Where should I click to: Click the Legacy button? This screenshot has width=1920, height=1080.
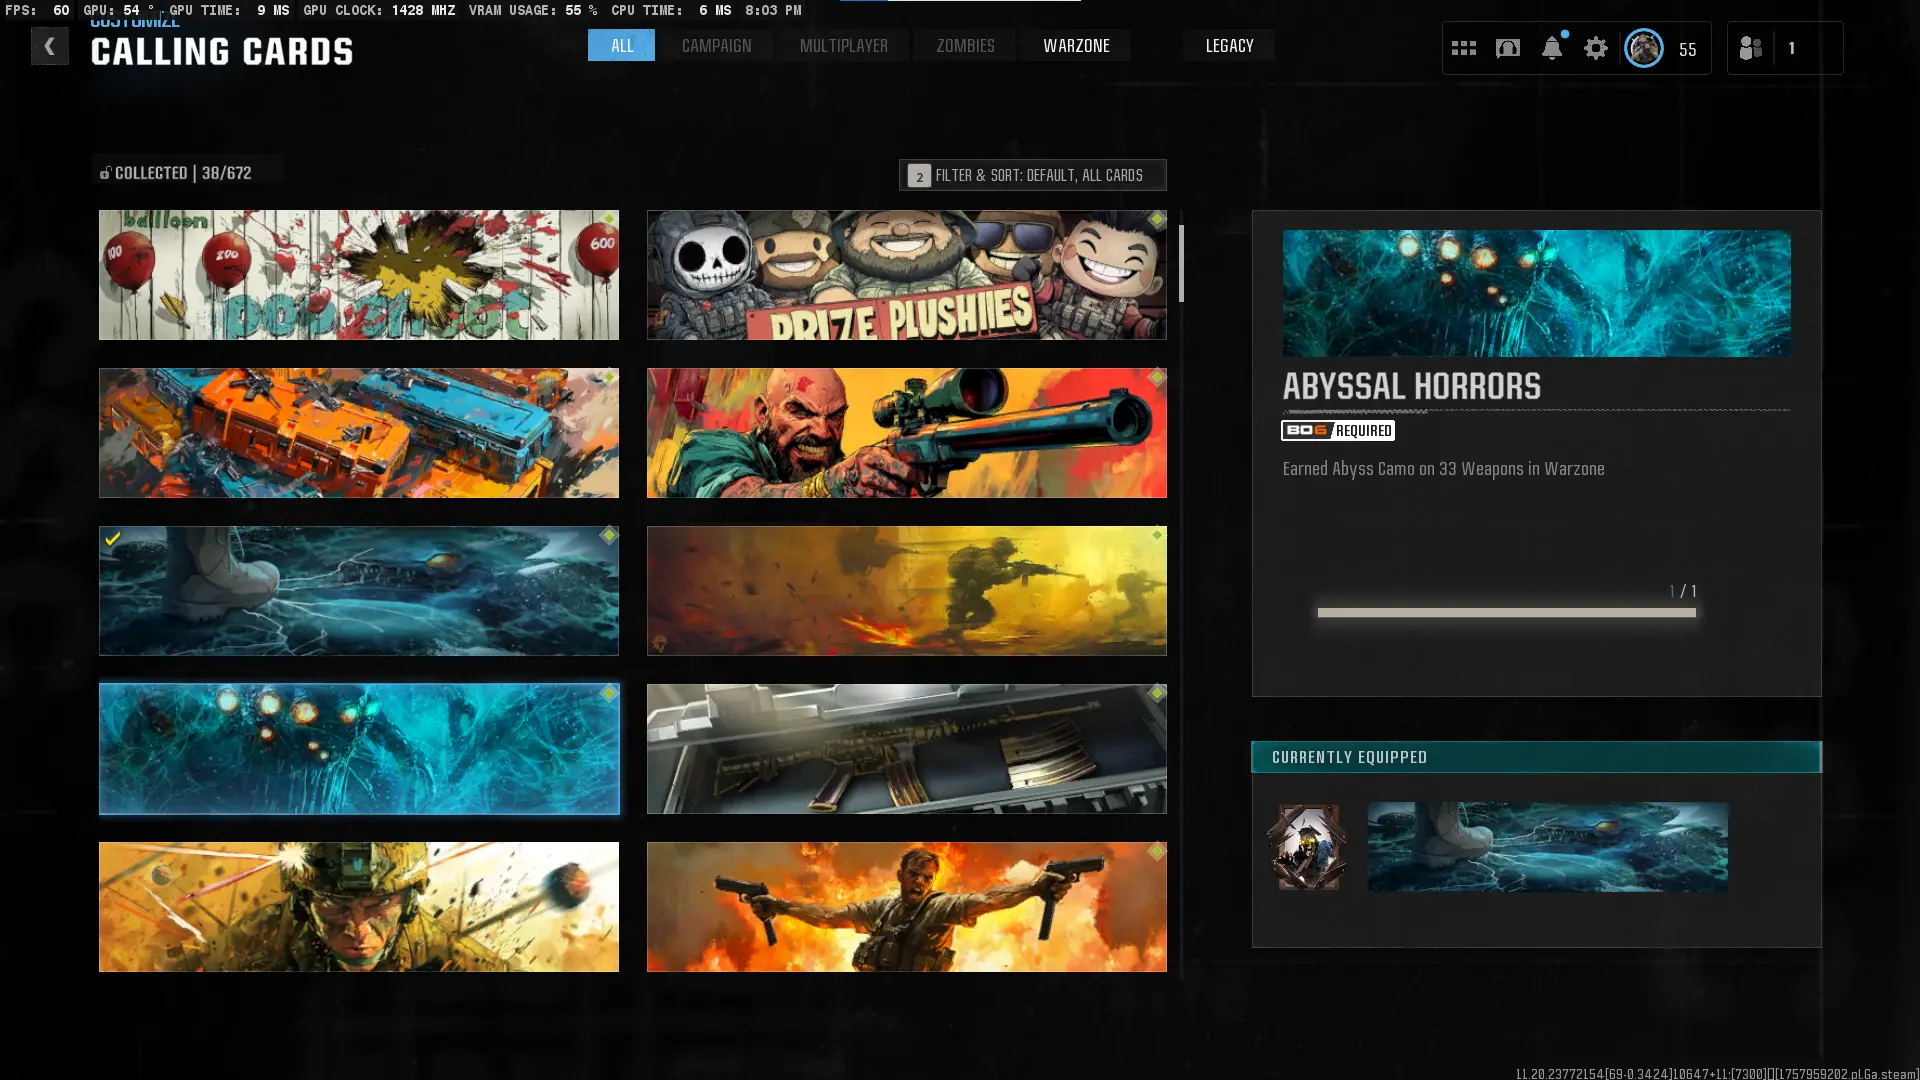1229,46
